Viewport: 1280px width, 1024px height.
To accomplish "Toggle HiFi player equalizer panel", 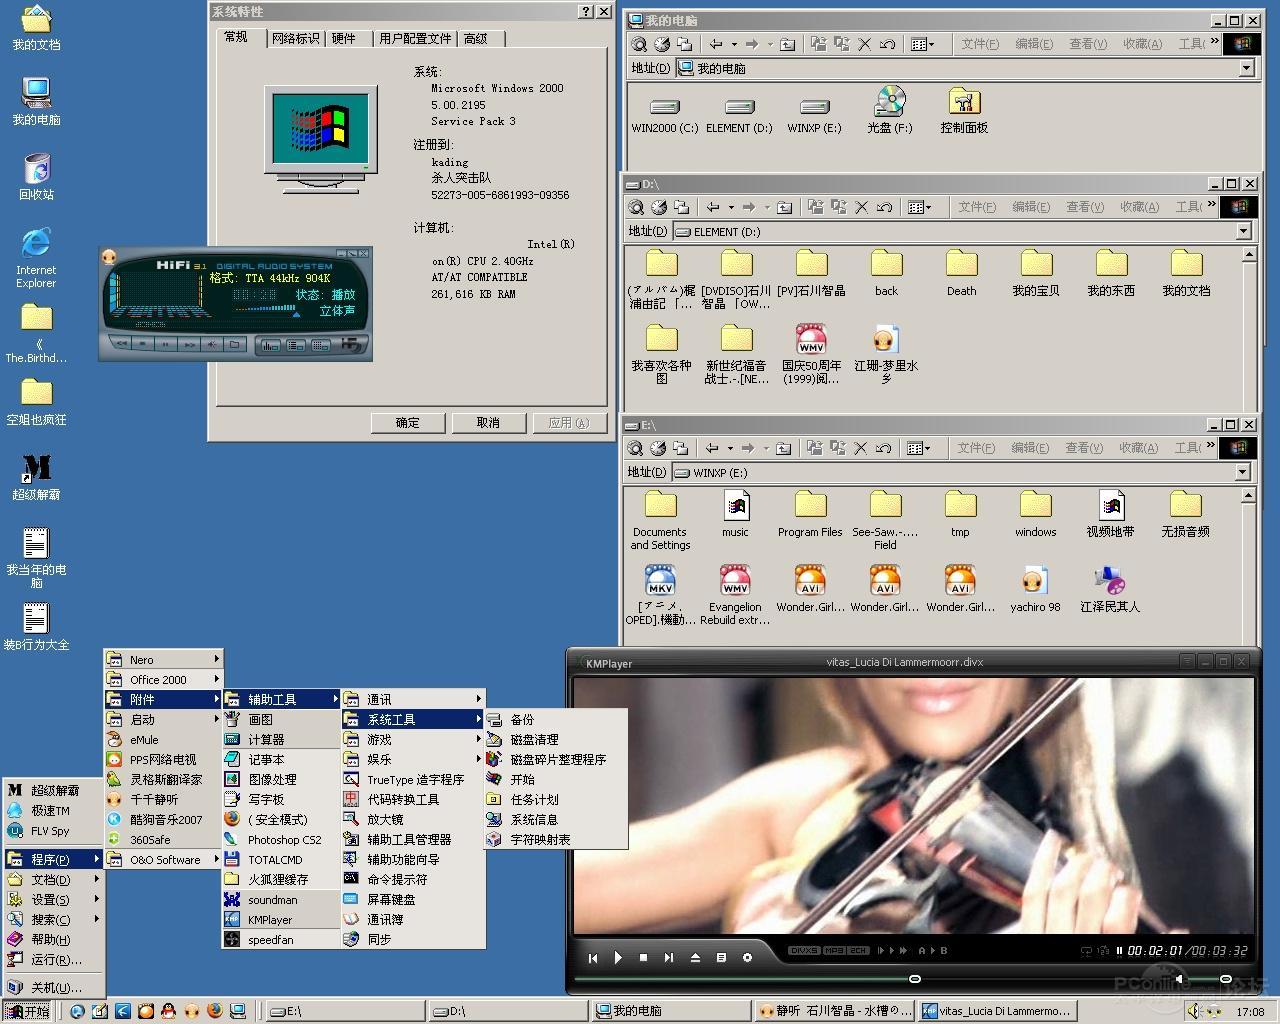I will coord(271,345).
